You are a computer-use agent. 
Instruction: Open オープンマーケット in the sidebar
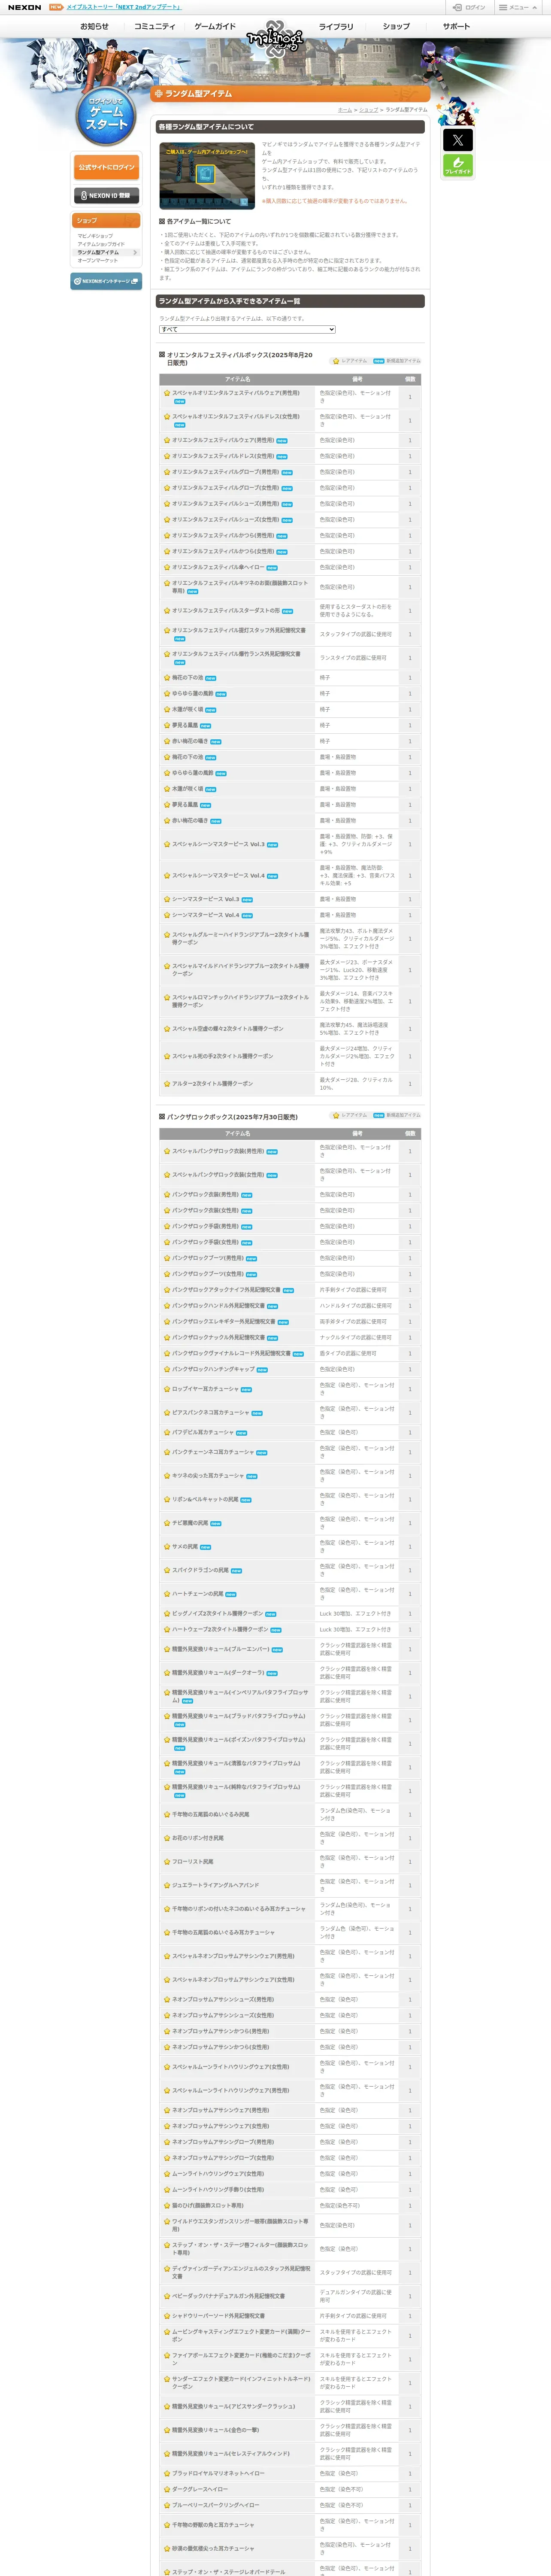click(x=98, y=260)
